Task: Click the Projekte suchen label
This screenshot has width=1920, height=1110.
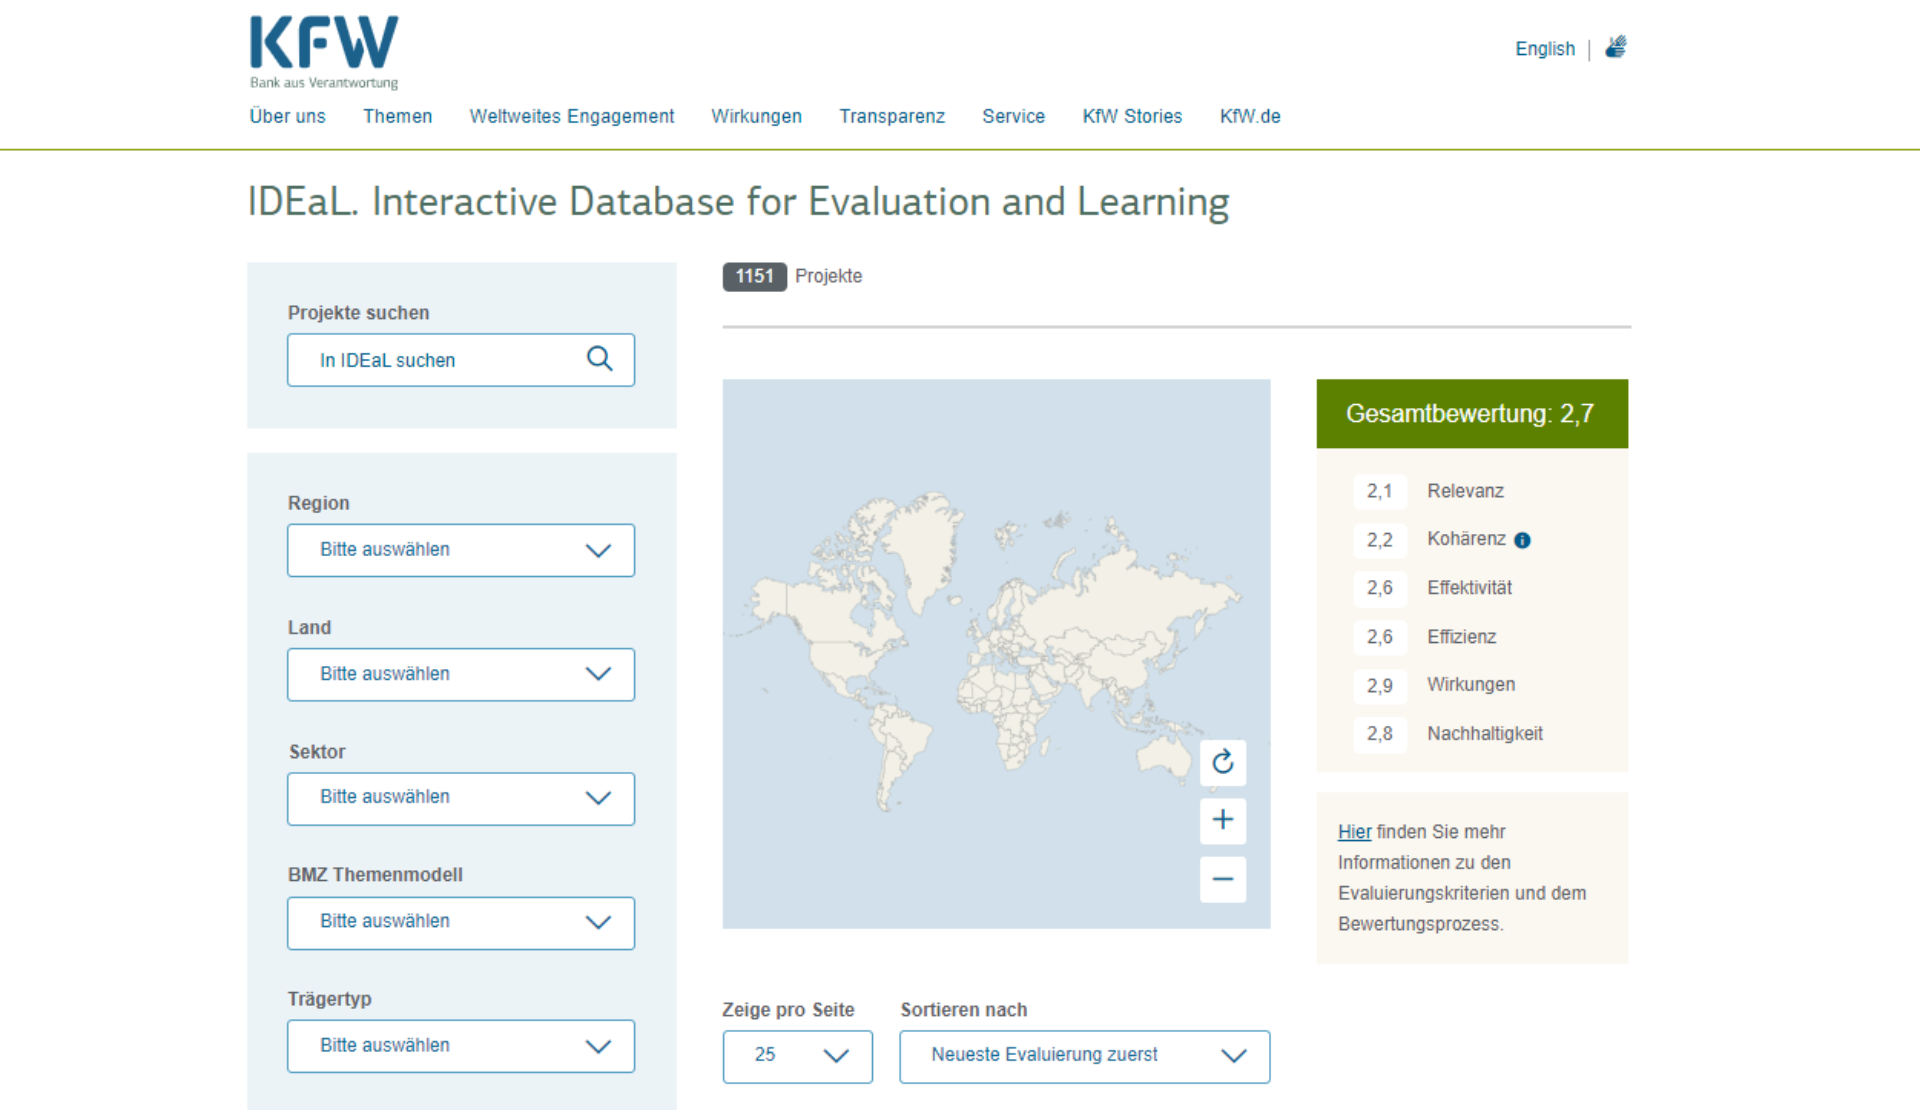Action: click(x=358, y=313)
